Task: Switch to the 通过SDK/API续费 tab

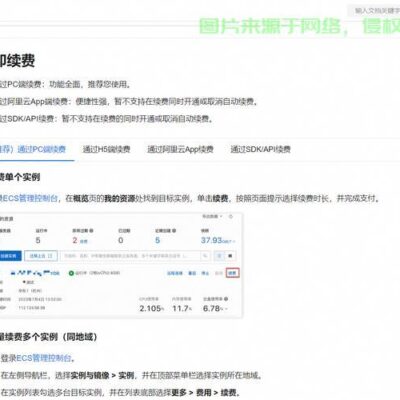Action: click(x=260, y=149)
